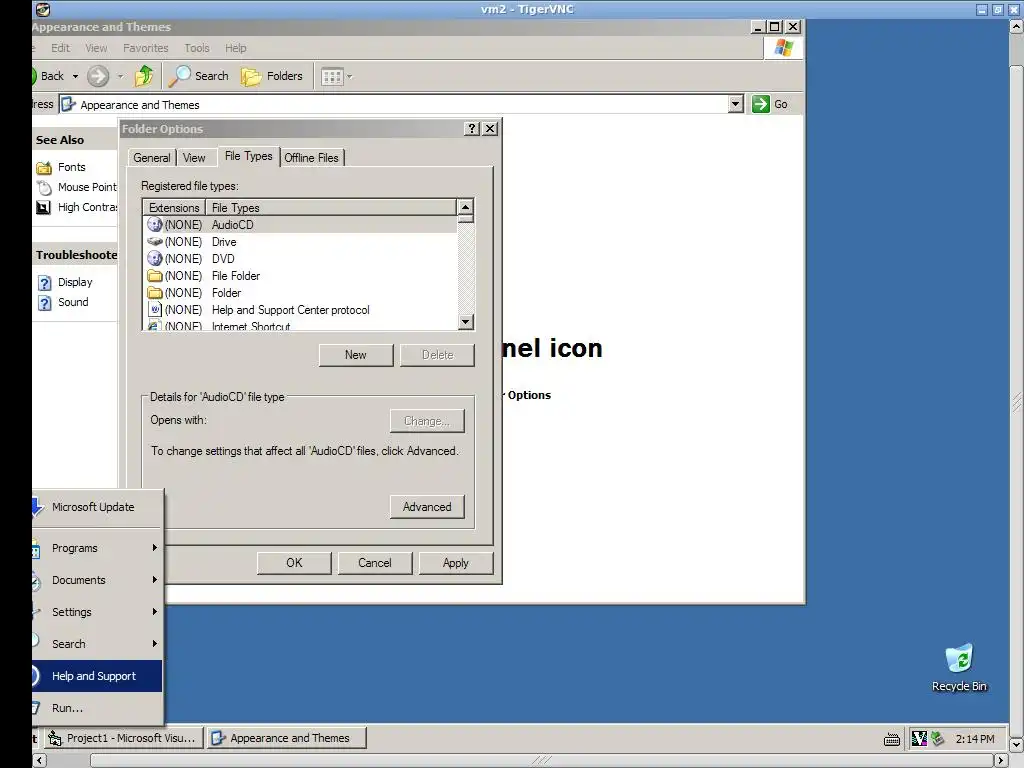Select the Folder file type row

[x=300, y=293]
